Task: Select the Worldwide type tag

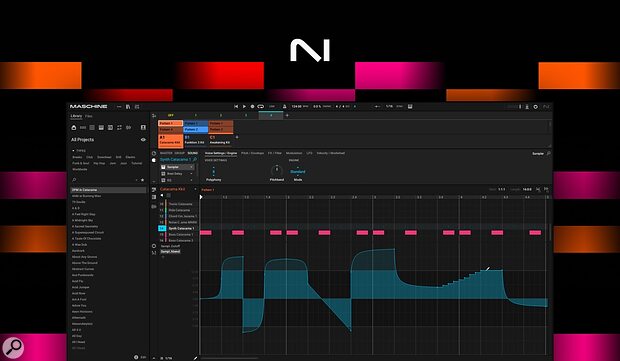Action: [x=79, y=169]
